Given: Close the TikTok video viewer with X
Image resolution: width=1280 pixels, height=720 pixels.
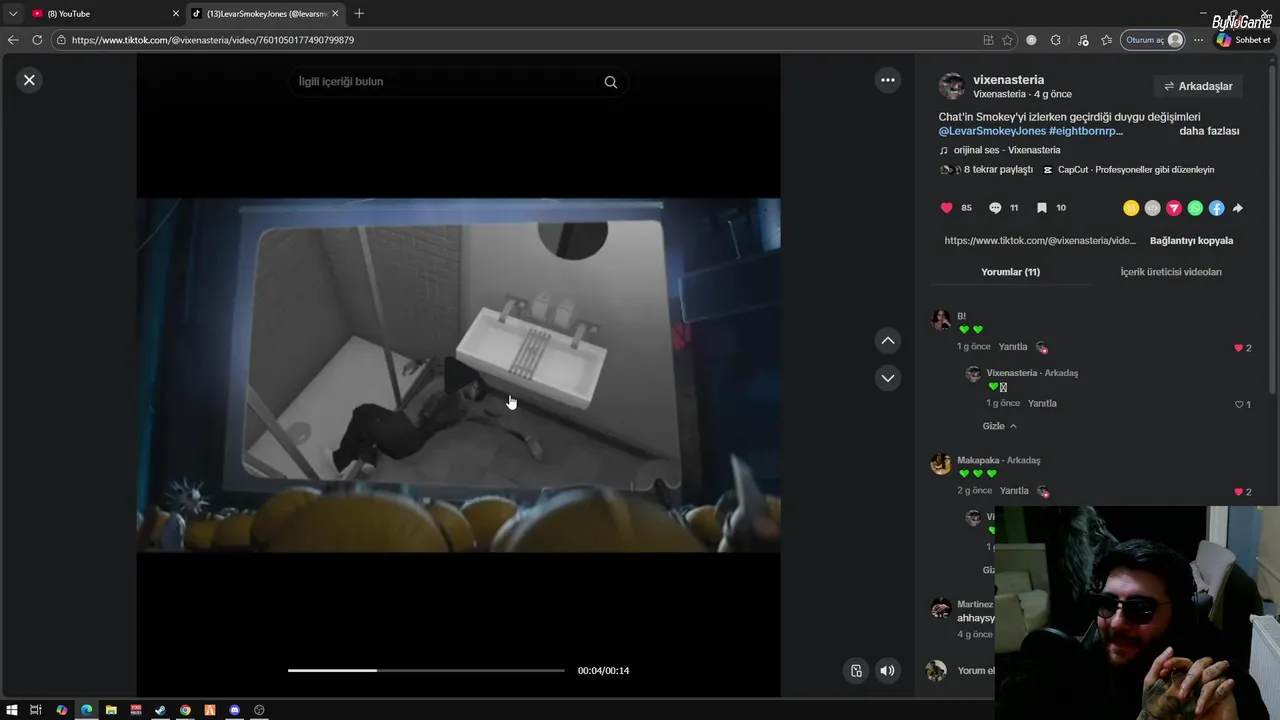Looking at the screenshot, I should 29,80.
